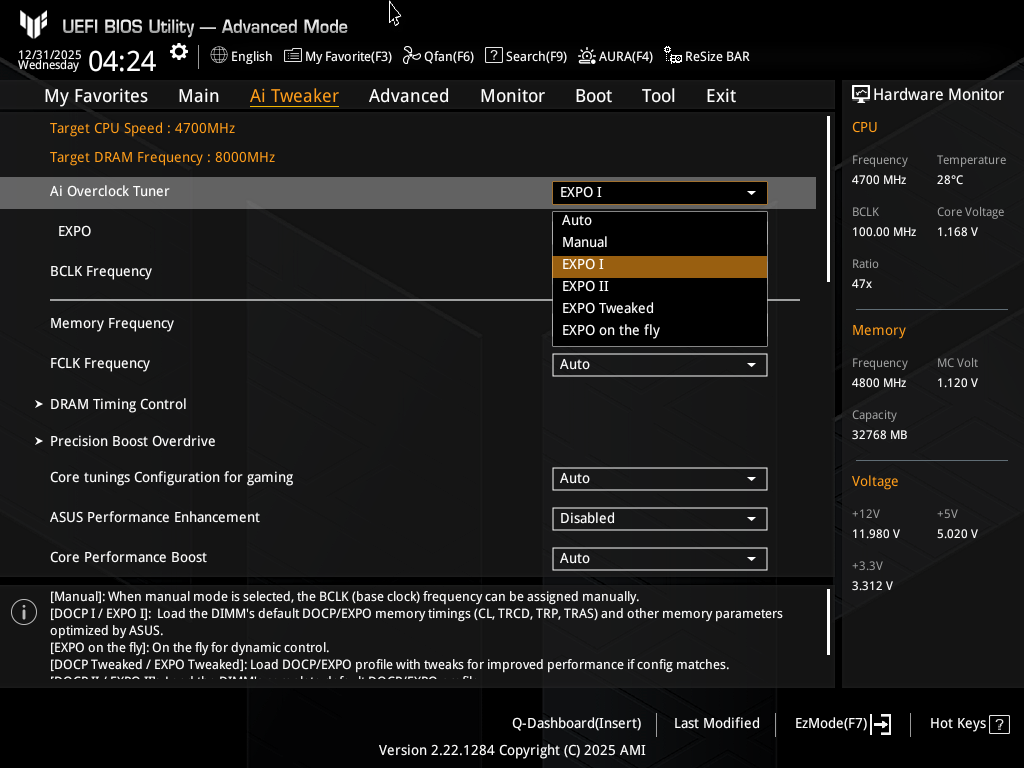The height and width of the screenshot is (768, 1024).
Task: Go to the Boot tab
Action: click(593, 96)
